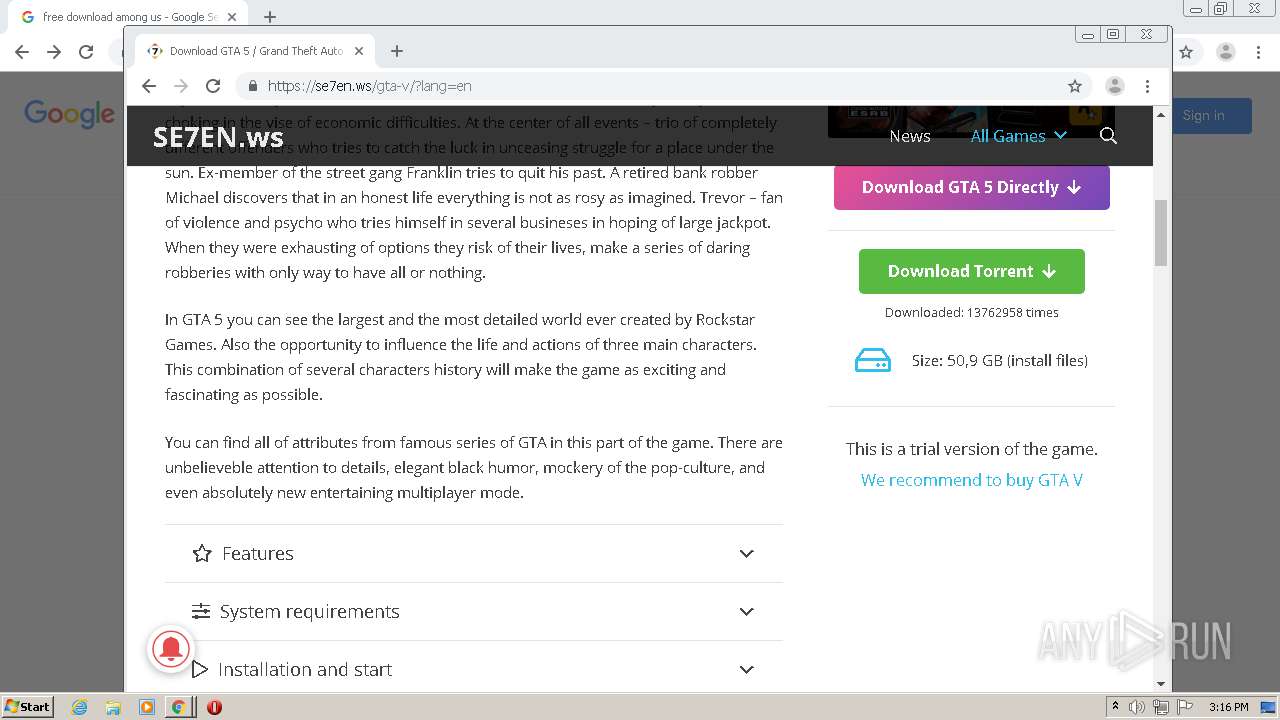Click forward arrow in the background Google window
This screenshot has height=720, width=1280.
[x=54, y=52]
